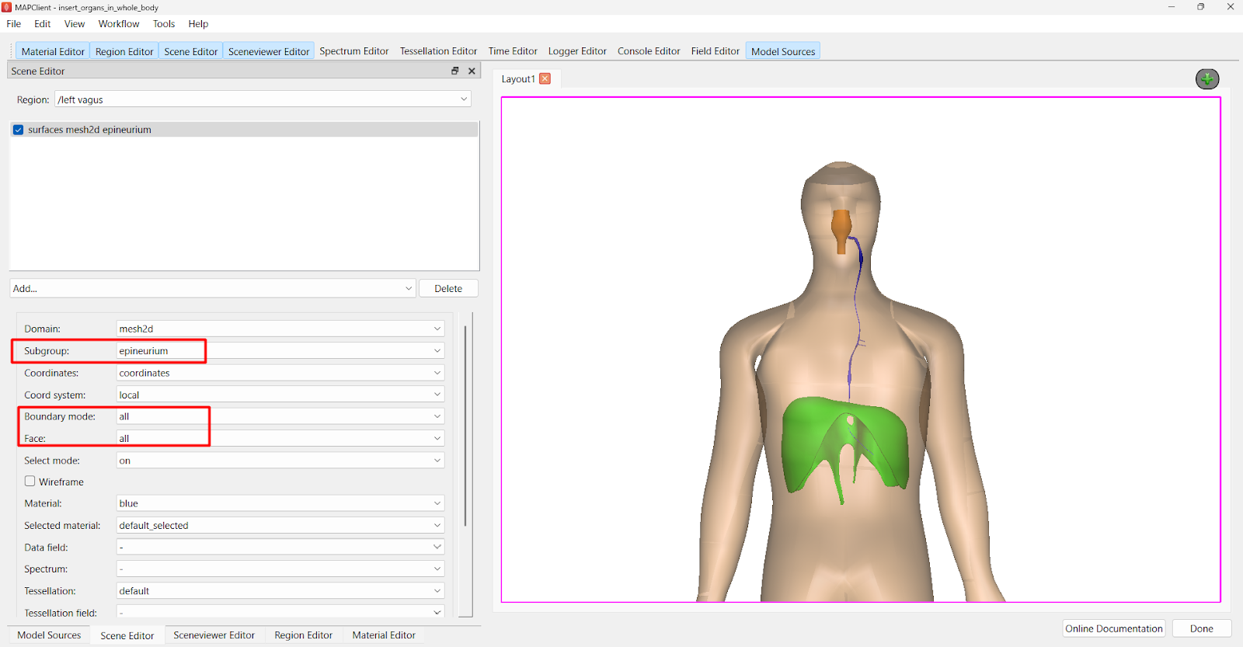Close the Scene Editor panel
The width and height of the screenshot is (1243, 647).
click(472, 71)
